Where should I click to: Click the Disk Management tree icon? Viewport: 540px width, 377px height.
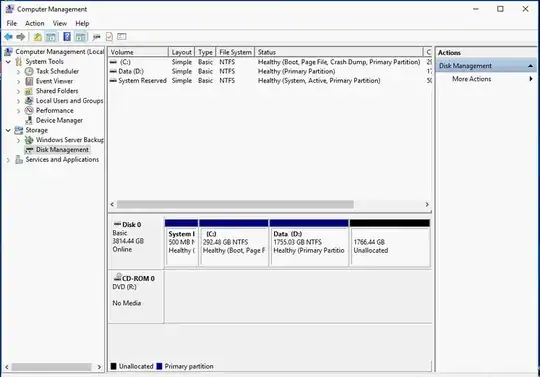tap(30, 150)
